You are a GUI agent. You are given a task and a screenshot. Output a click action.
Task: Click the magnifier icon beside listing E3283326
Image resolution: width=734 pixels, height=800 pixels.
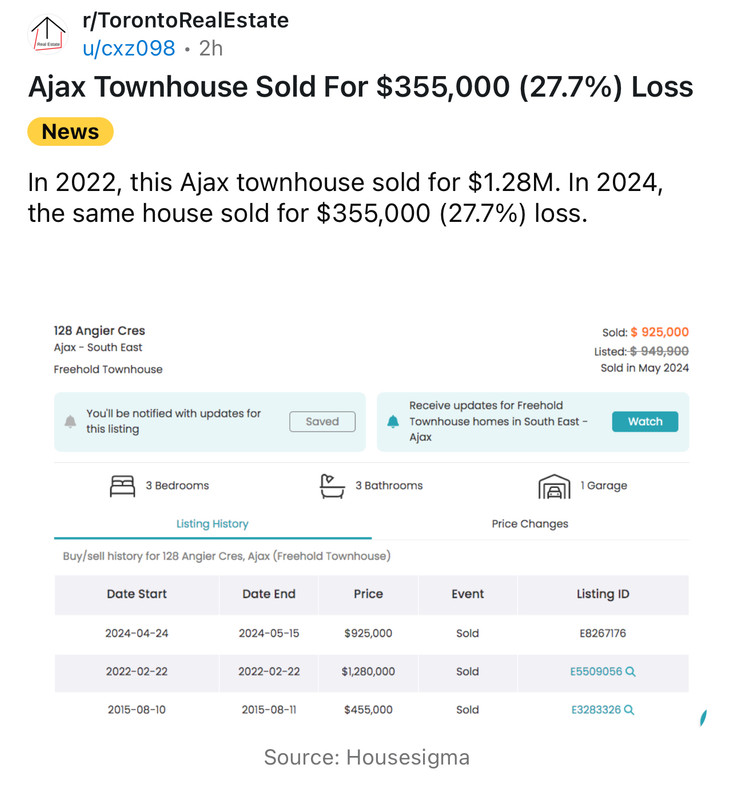coord(629,710)
